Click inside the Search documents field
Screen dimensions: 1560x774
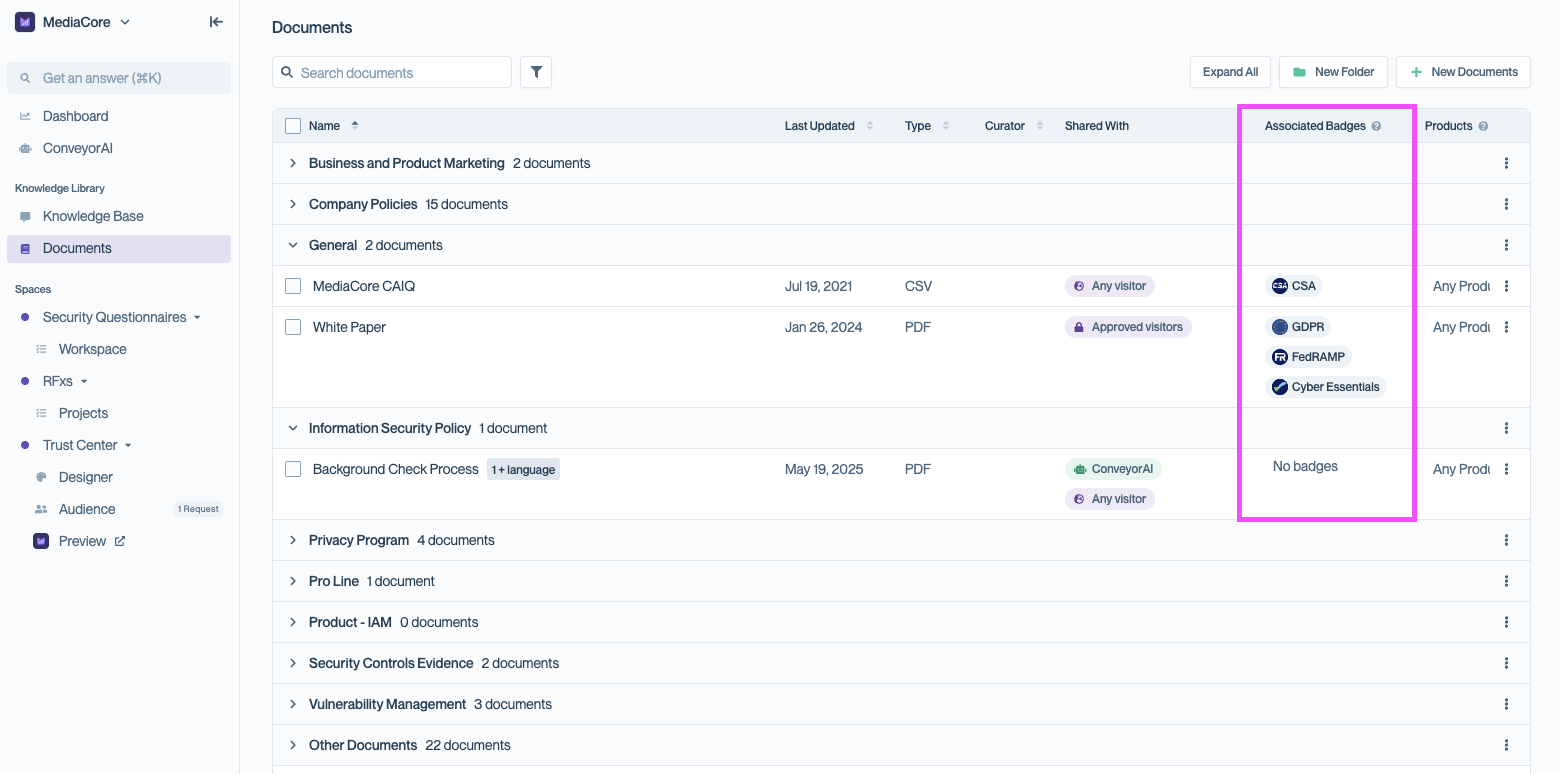(x=390, y=72)
